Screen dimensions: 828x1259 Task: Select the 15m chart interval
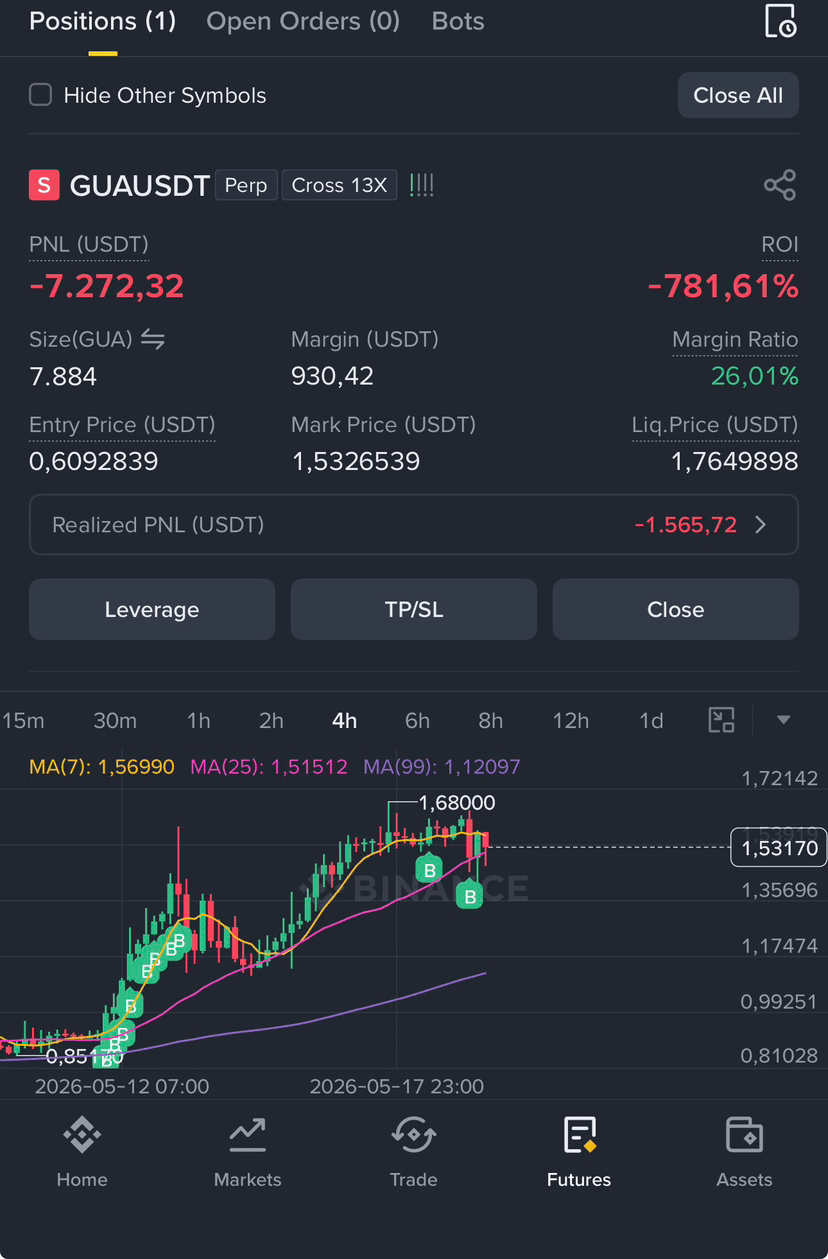tap(23, 720)
